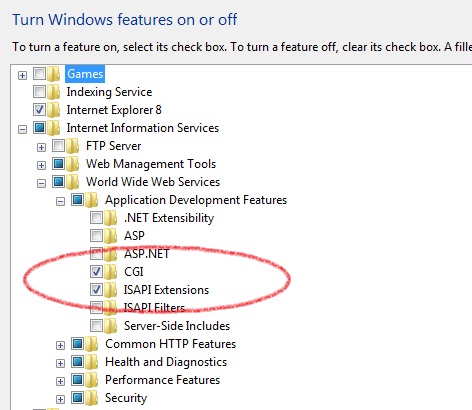The image size is (472, 410).
Task: Collapse the World Wide Web Services node
Action: [41, 183]
